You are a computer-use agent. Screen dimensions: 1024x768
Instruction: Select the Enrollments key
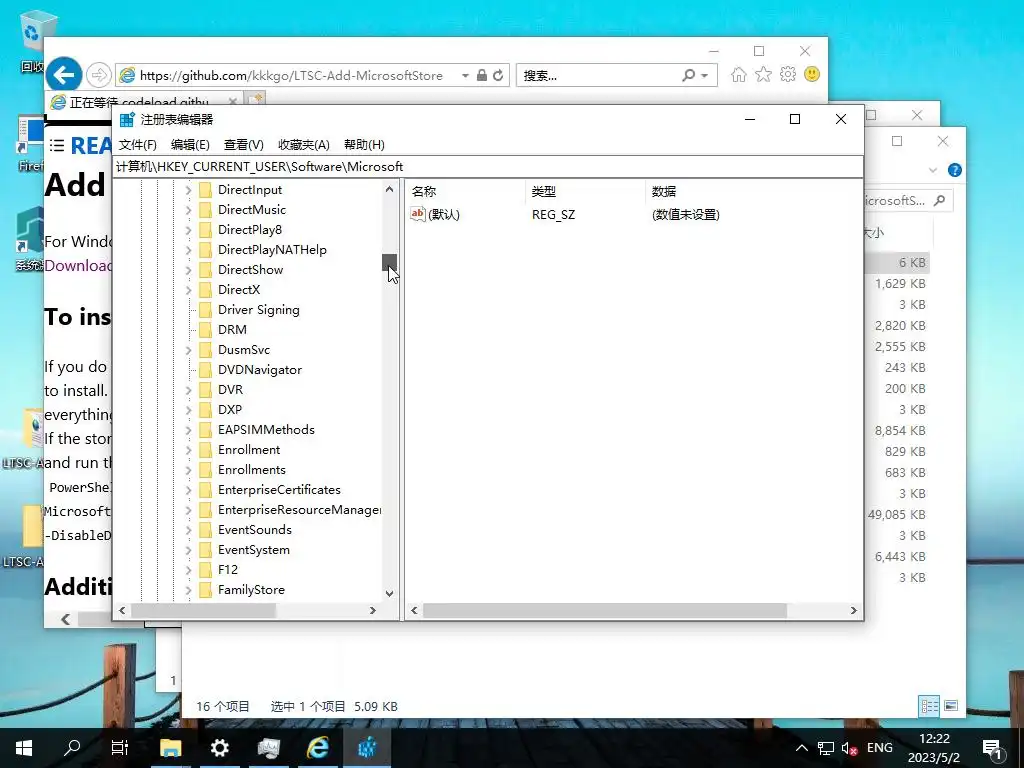click(x=251, y=470)
